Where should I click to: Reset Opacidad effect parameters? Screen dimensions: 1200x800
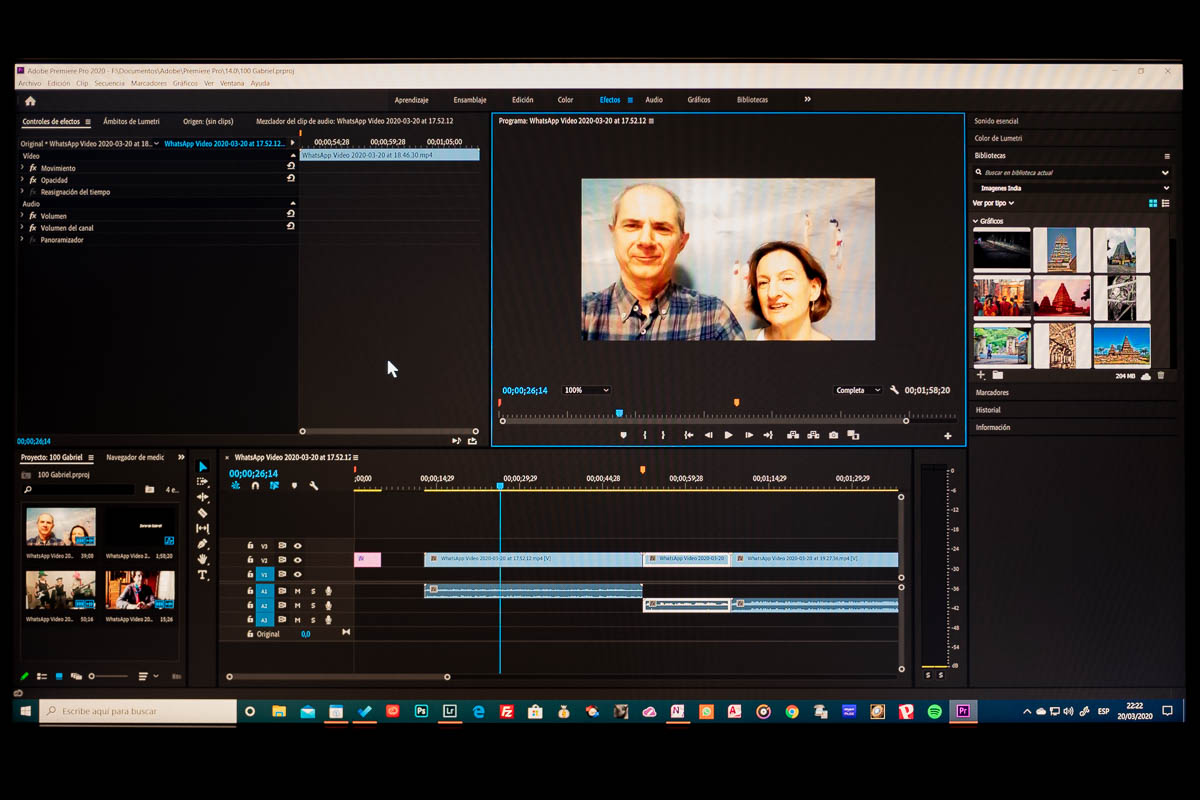point(291,178)
